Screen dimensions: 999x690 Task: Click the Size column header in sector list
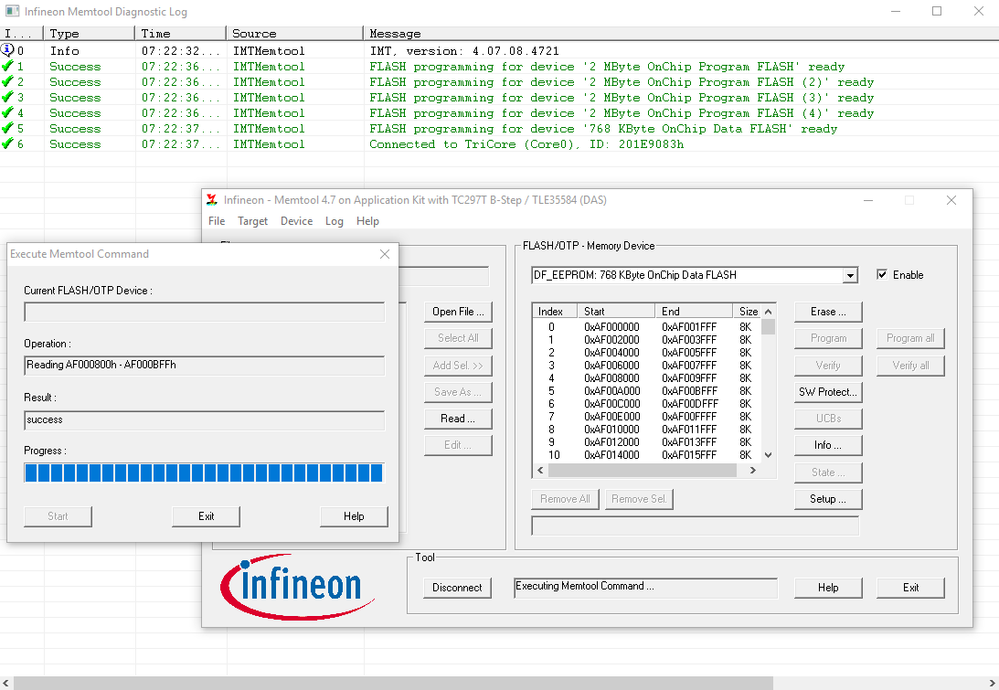tap(747, 312)
